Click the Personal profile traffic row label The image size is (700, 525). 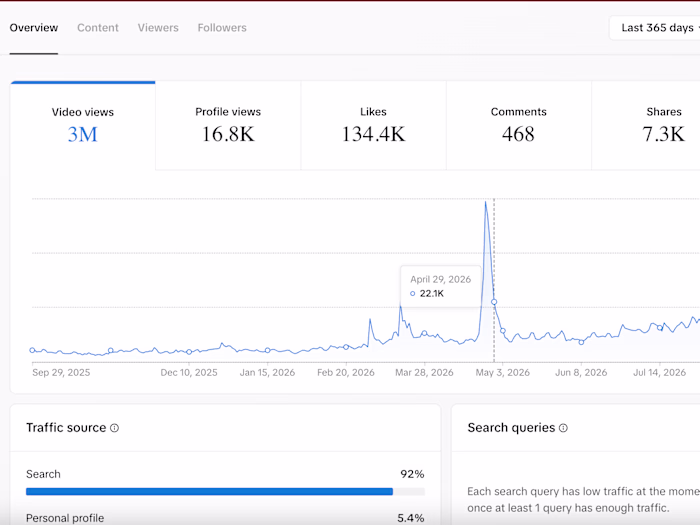point(65,518)
